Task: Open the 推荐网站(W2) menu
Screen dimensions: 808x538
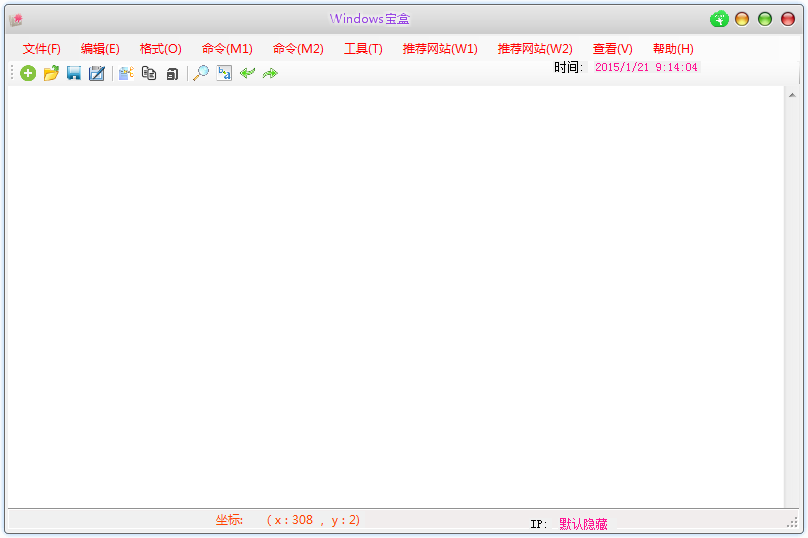Action: point(535,49)
